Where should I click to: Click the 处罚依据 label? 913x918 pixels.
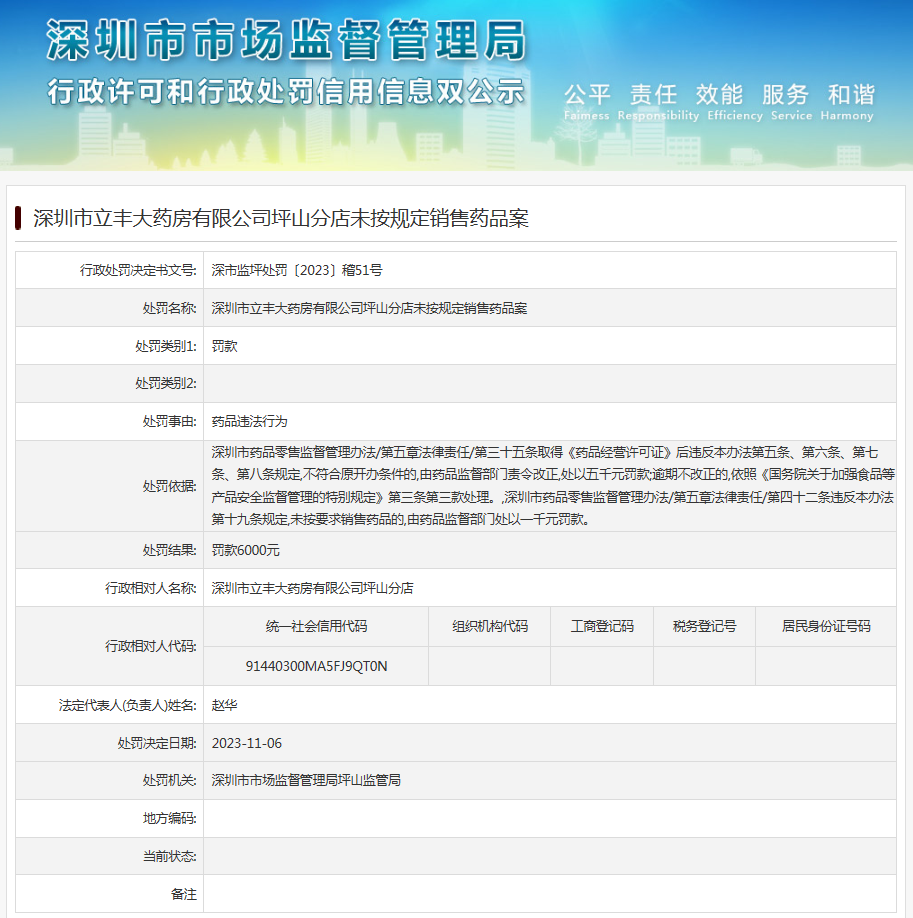(170, 487)
